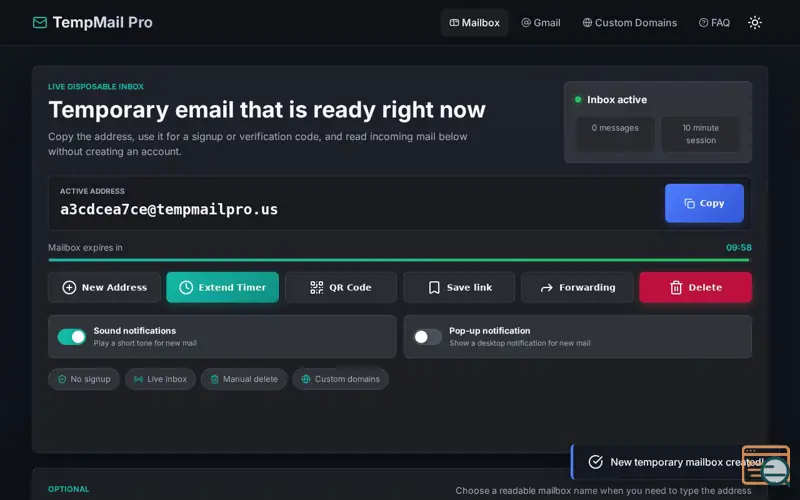
Task: Show the QR Code
Action: 341,287
